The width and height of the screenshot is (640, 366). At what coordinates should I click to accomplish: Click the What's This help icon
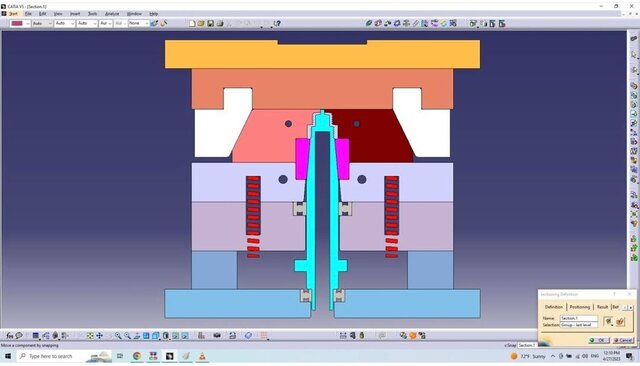tap(277, 24)
